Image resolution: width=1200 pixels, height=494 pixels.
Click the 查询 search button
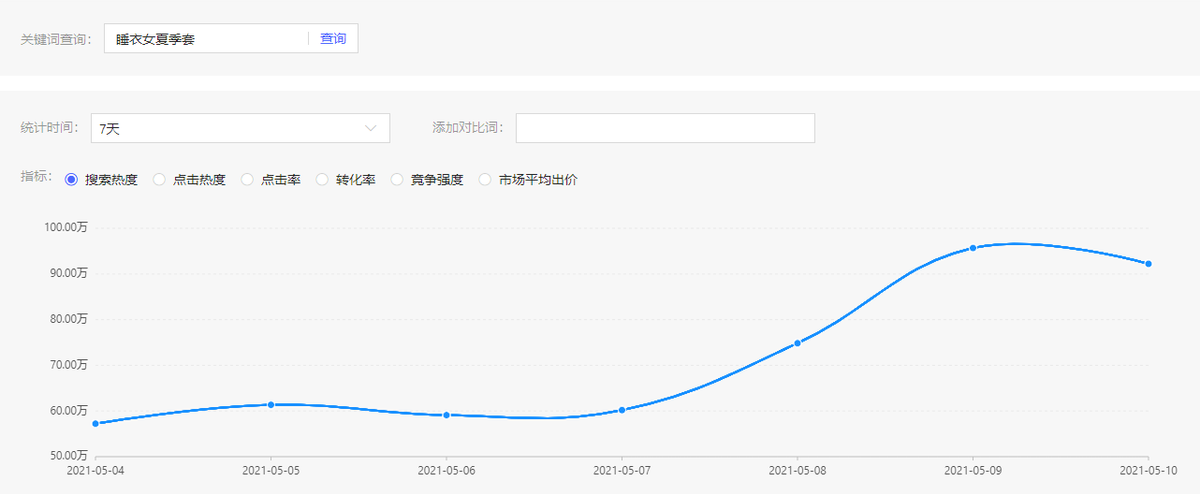coord(332,39)
